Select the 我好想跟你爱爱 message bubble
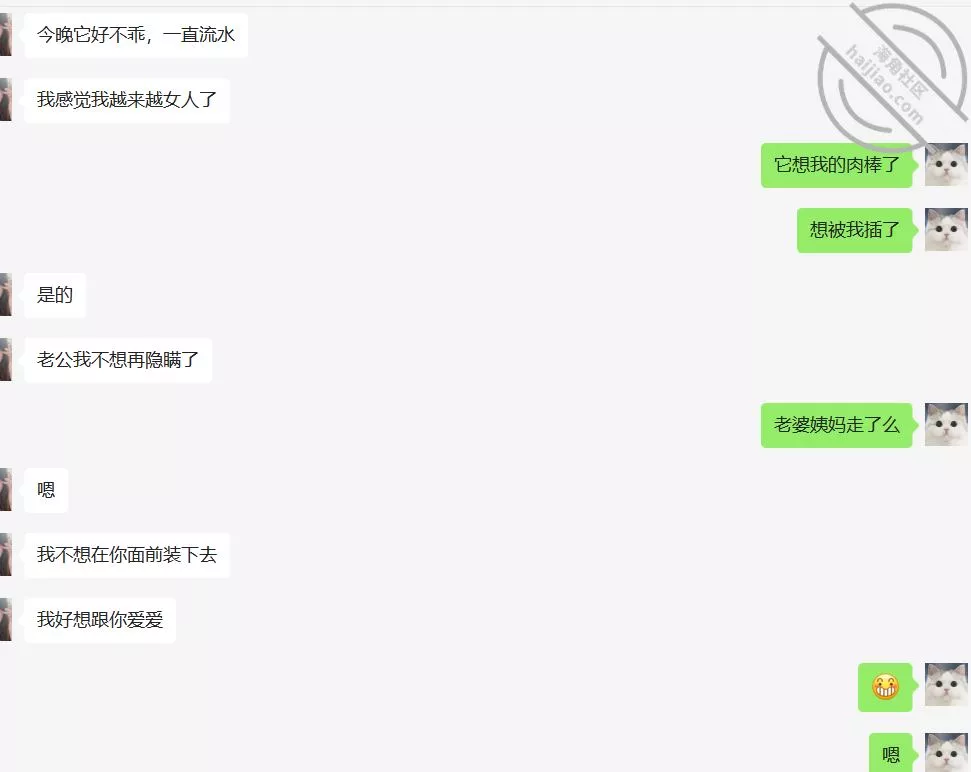The width and height of the screenshot is (971, 772). coord(100,620)
